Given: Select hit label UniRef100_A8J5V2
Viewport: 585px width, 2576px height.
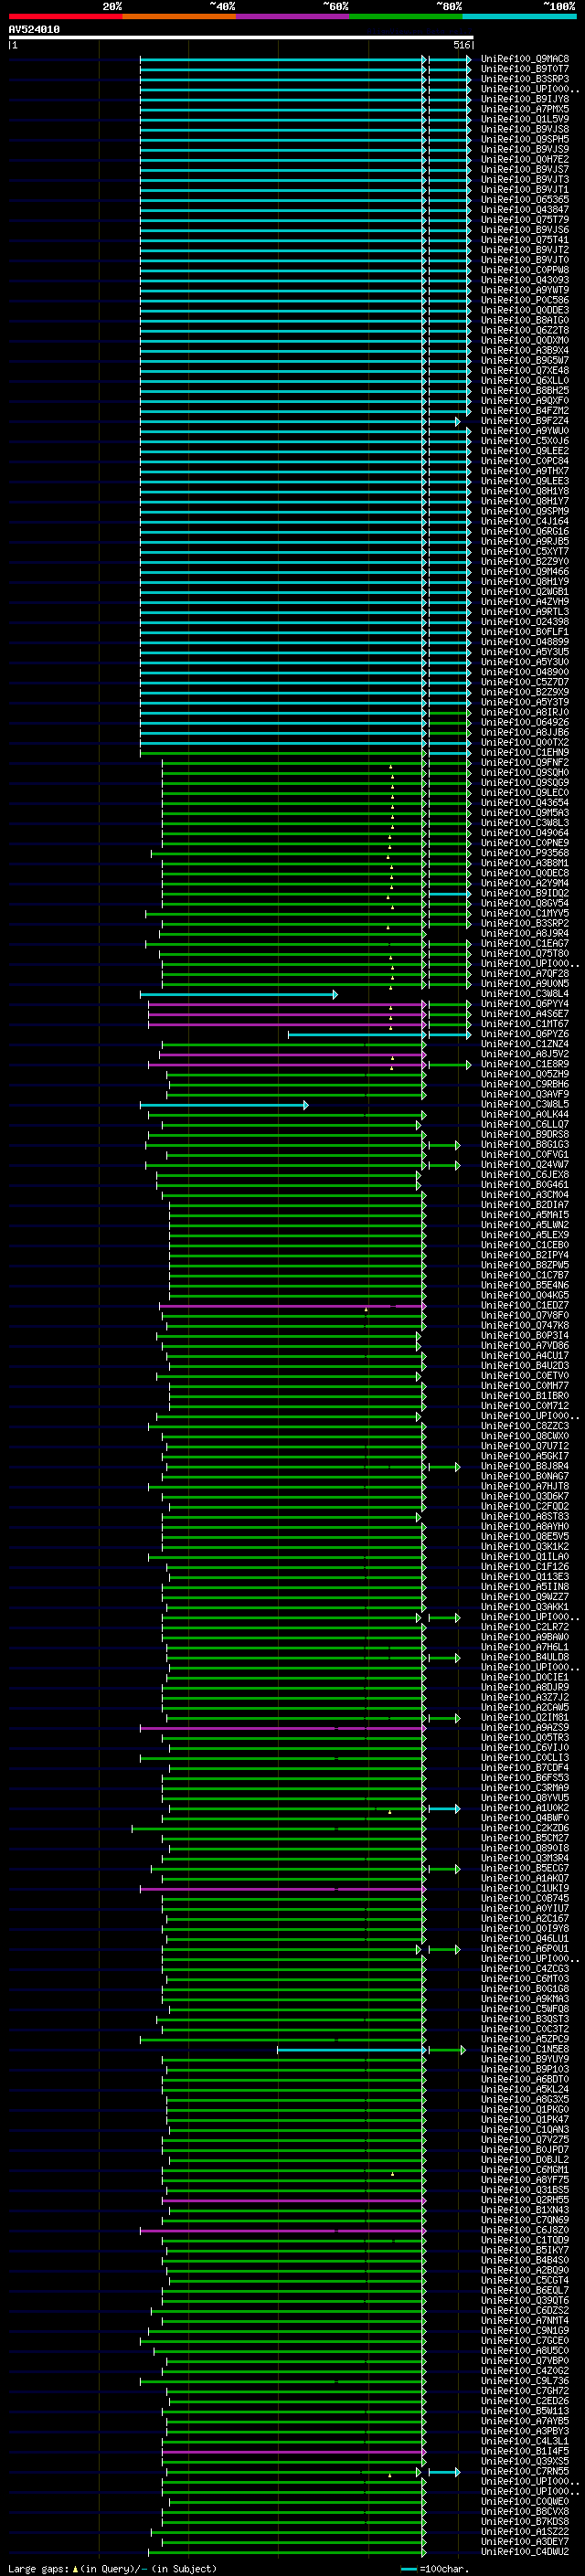Looking at the screenshot, I should coord(525,1054).
